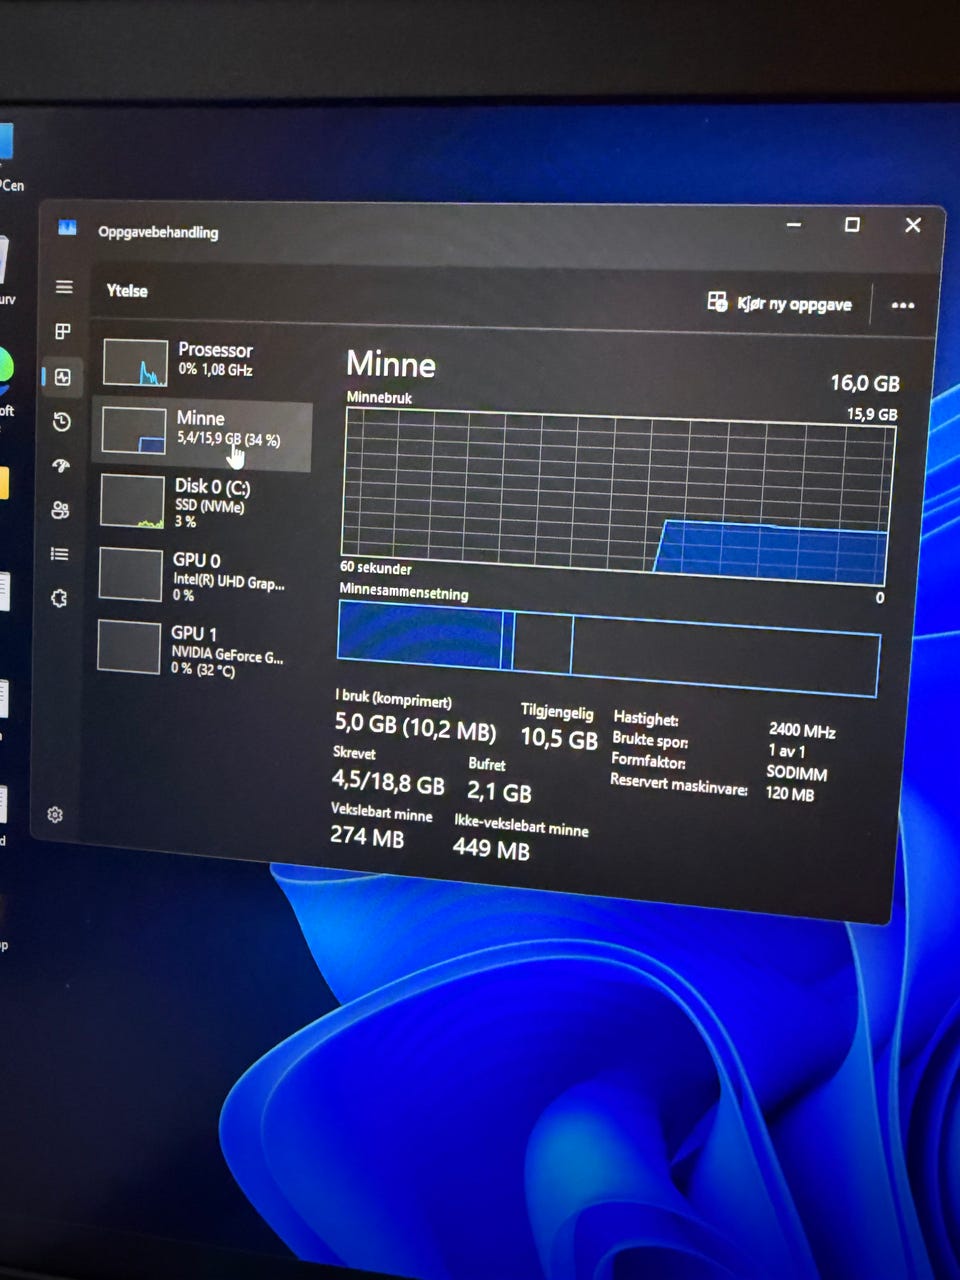Viewport: 960px width, 1280px height.
Task: Click the Minnesammensetning composition bar
Action: click(608, 648)
